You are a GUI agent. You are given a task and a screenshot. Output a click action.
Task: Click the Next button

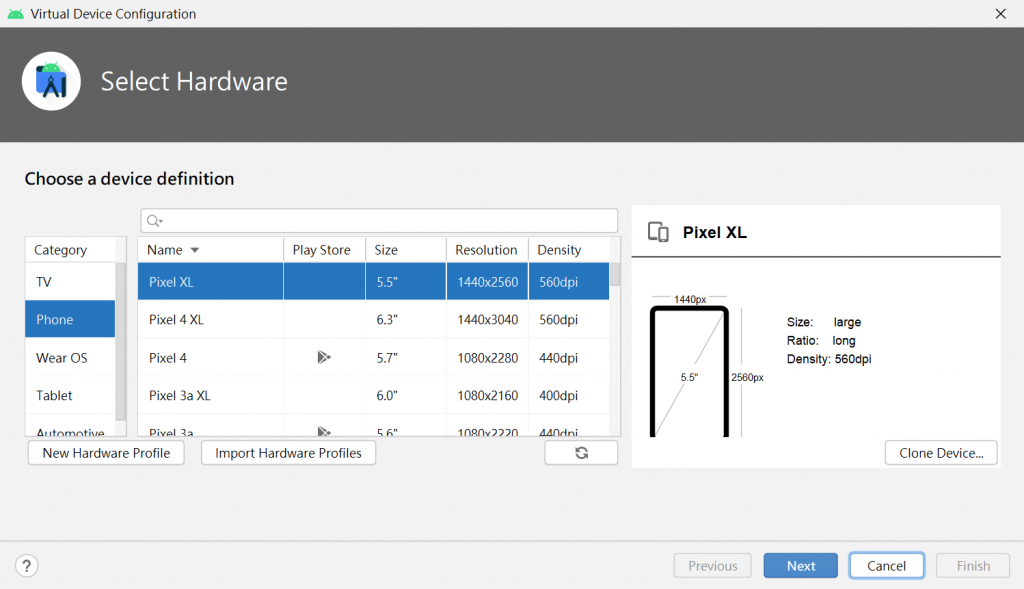[801, 565]
